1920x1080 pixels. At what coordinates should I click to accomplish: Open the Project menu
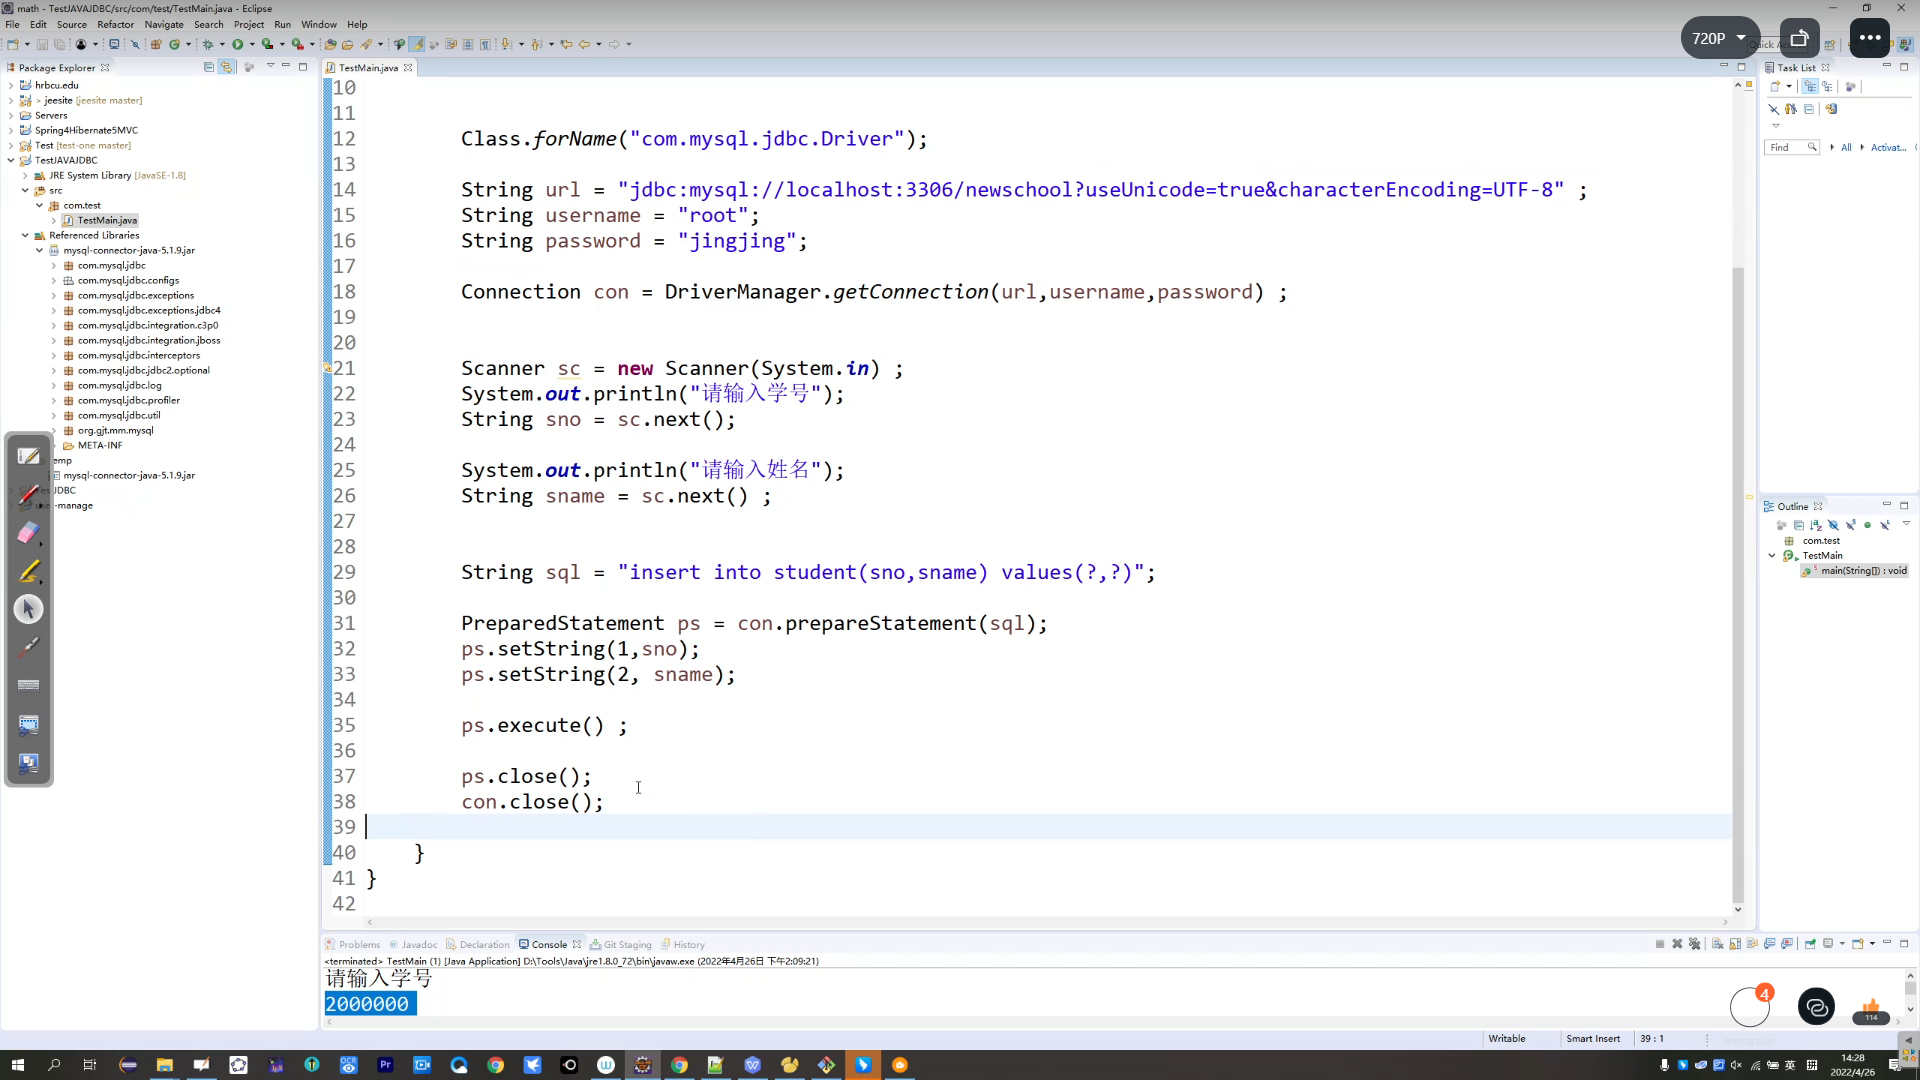(x=249, y=24)
